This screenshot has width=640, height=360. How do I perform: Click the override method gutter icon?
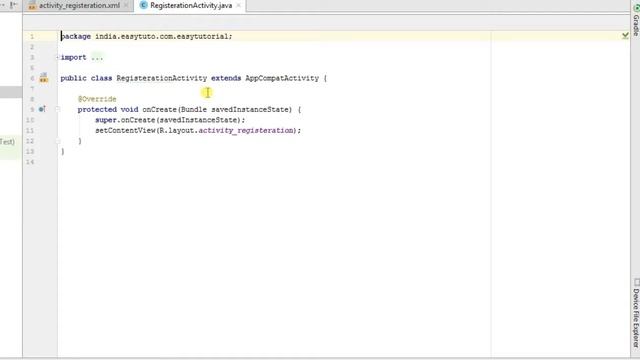(42, 109)
